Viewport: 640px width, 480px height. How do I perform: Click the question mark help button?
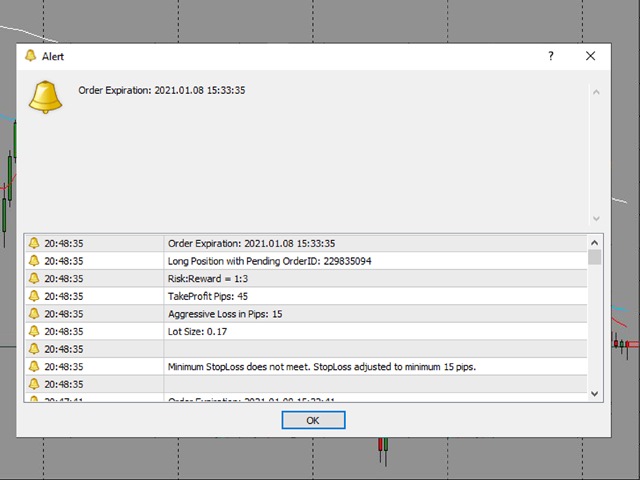551,56
